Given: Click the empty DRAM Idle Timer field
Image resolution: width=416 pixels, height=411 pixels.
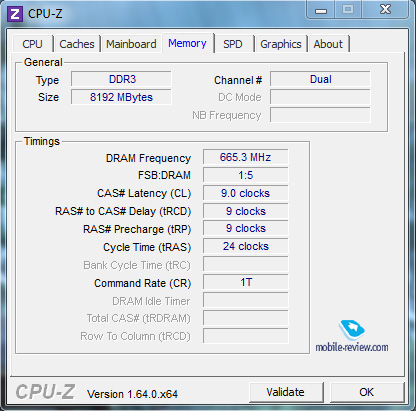Looking at the screenshot, I should coord(246,300).
